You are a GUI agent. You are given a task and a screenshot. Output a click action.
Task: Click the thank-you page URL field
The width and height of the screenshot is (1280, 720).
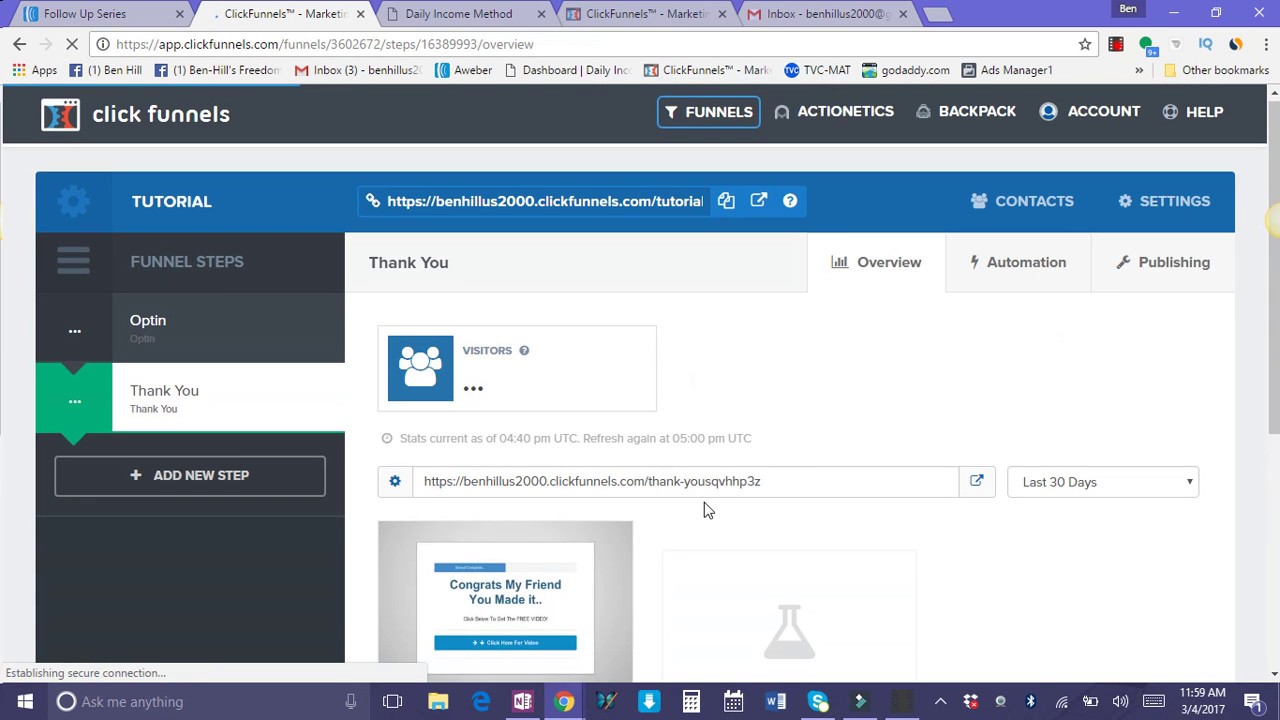click(685, 481)
